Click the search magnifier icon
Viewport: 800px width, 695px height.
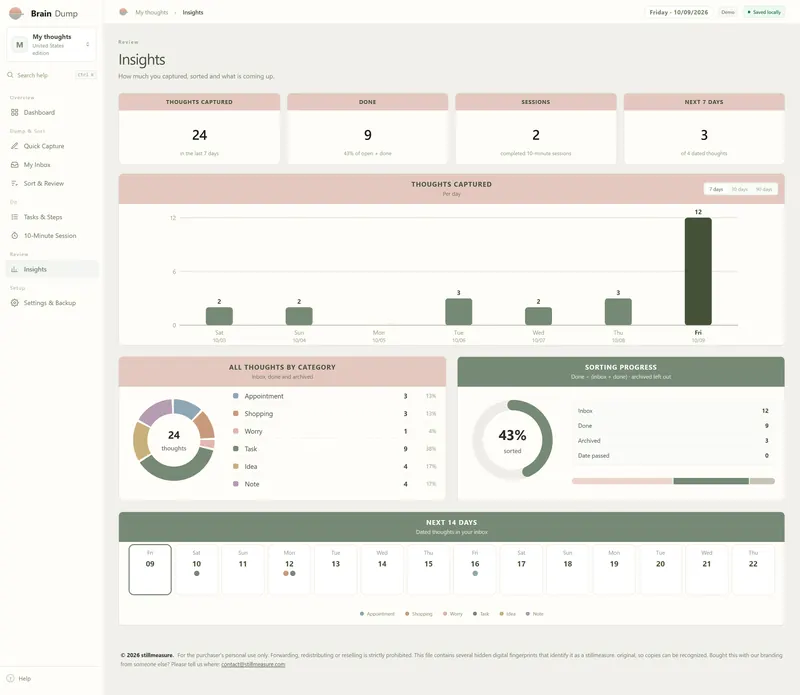(x=10, y=75)
